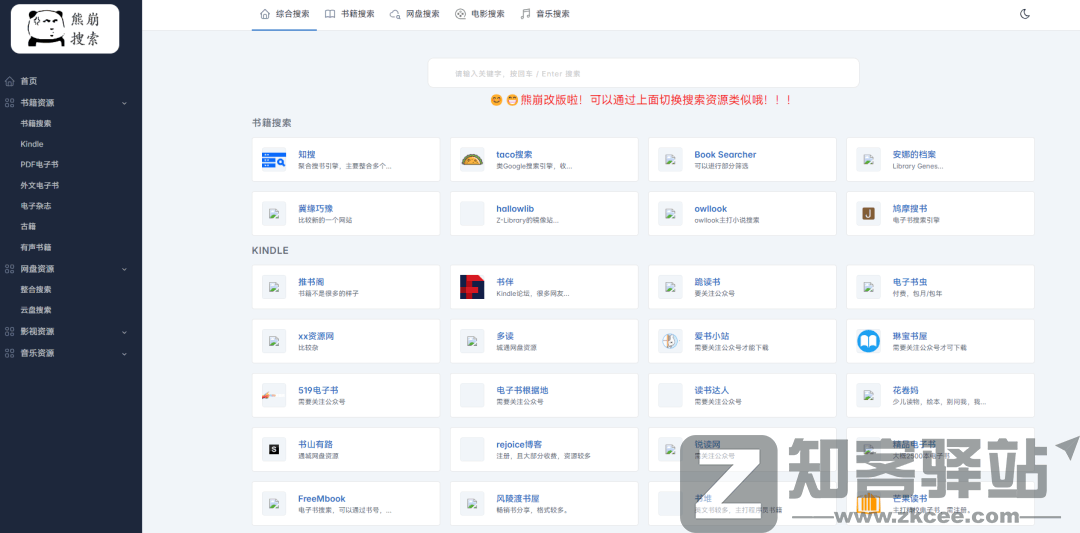Click the 鸠摩搜书 brown J icon
Screen dimensions: 1080x533
coord(868,214)
